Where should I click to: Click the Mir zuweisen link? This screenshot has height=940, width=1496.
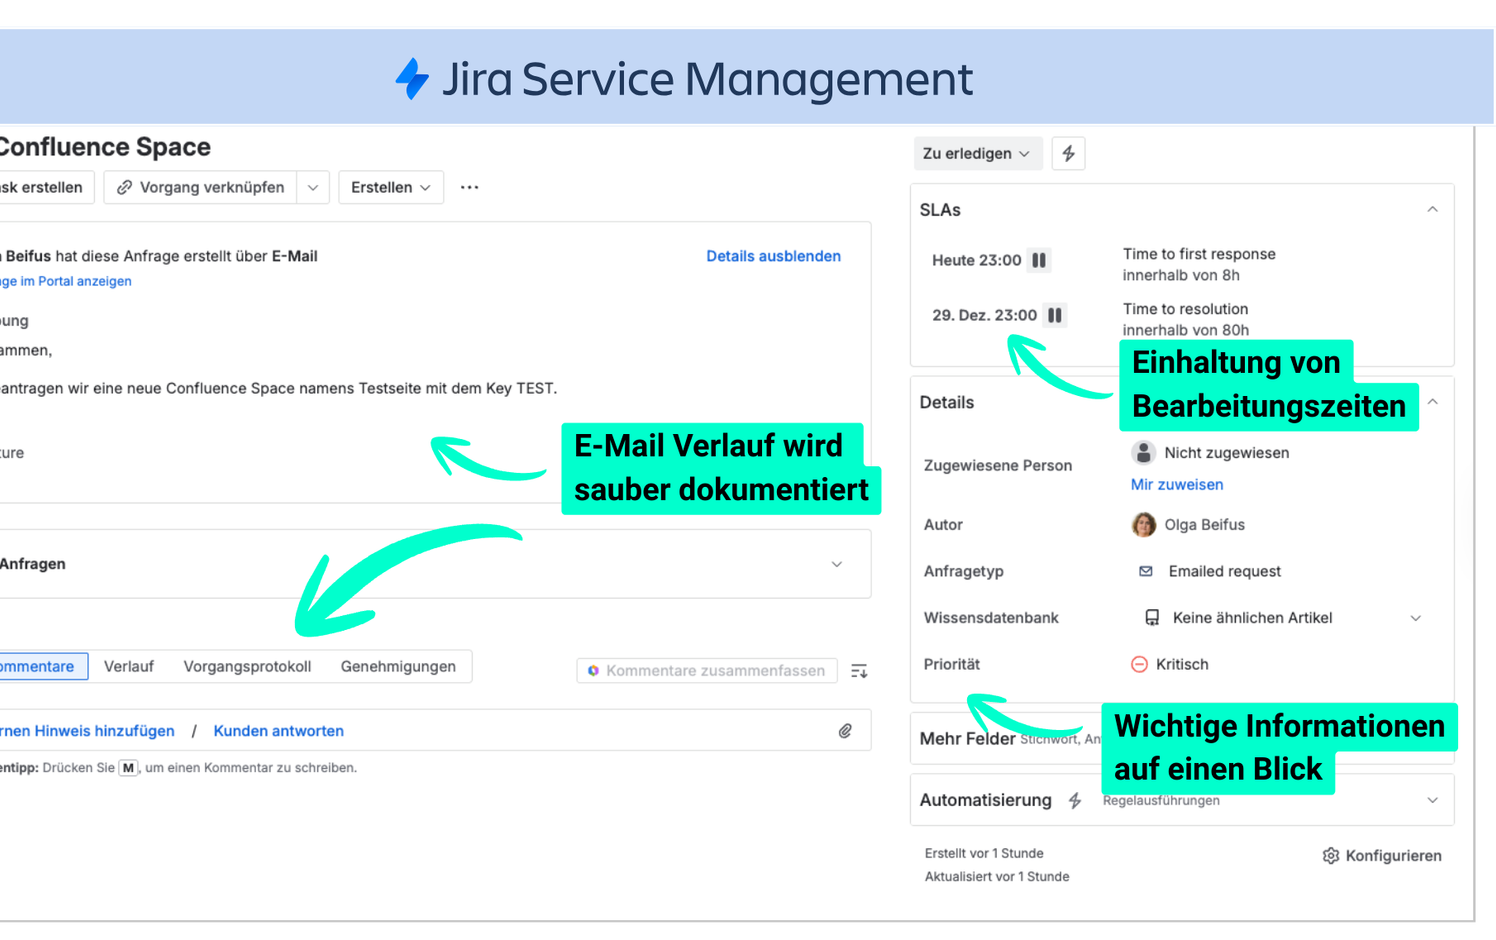click(1177, 484)
